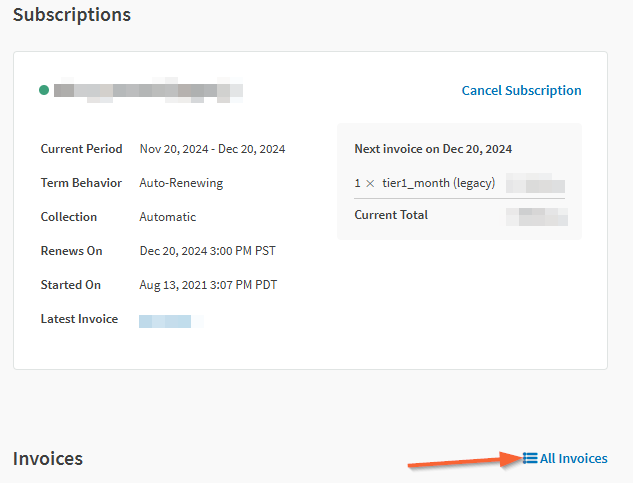Click the blurred tier1_month price value
Viewport: 633px width, 483px height.
[x=535, y=184]
